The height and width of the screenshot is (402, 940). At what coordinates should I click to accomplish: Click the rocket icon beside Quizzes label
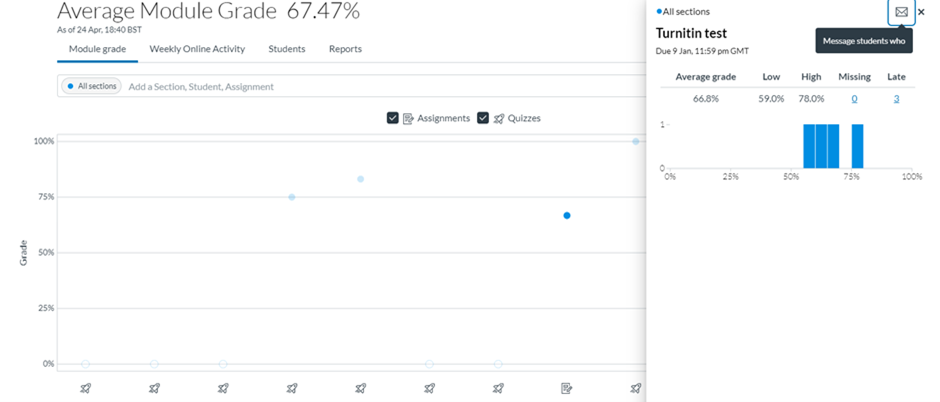click(x=499, y=118)
